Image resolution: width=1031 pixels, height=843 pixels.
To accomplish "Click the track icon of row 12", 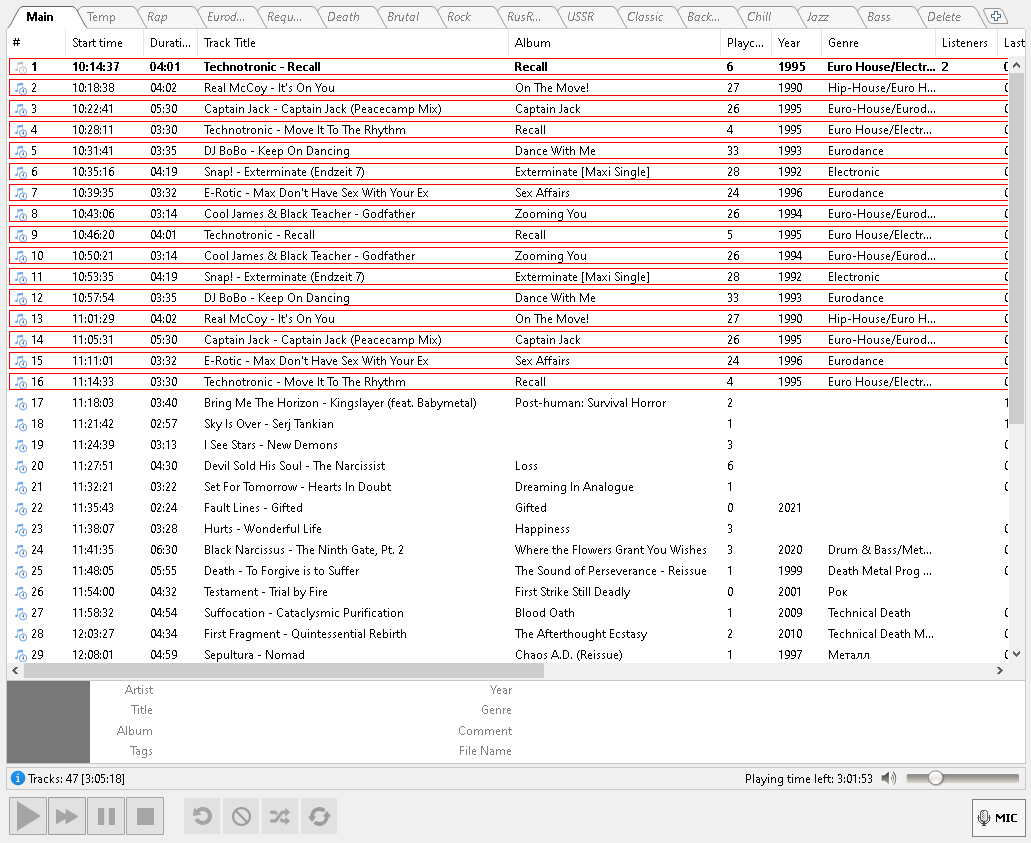I will pos(21,298).
